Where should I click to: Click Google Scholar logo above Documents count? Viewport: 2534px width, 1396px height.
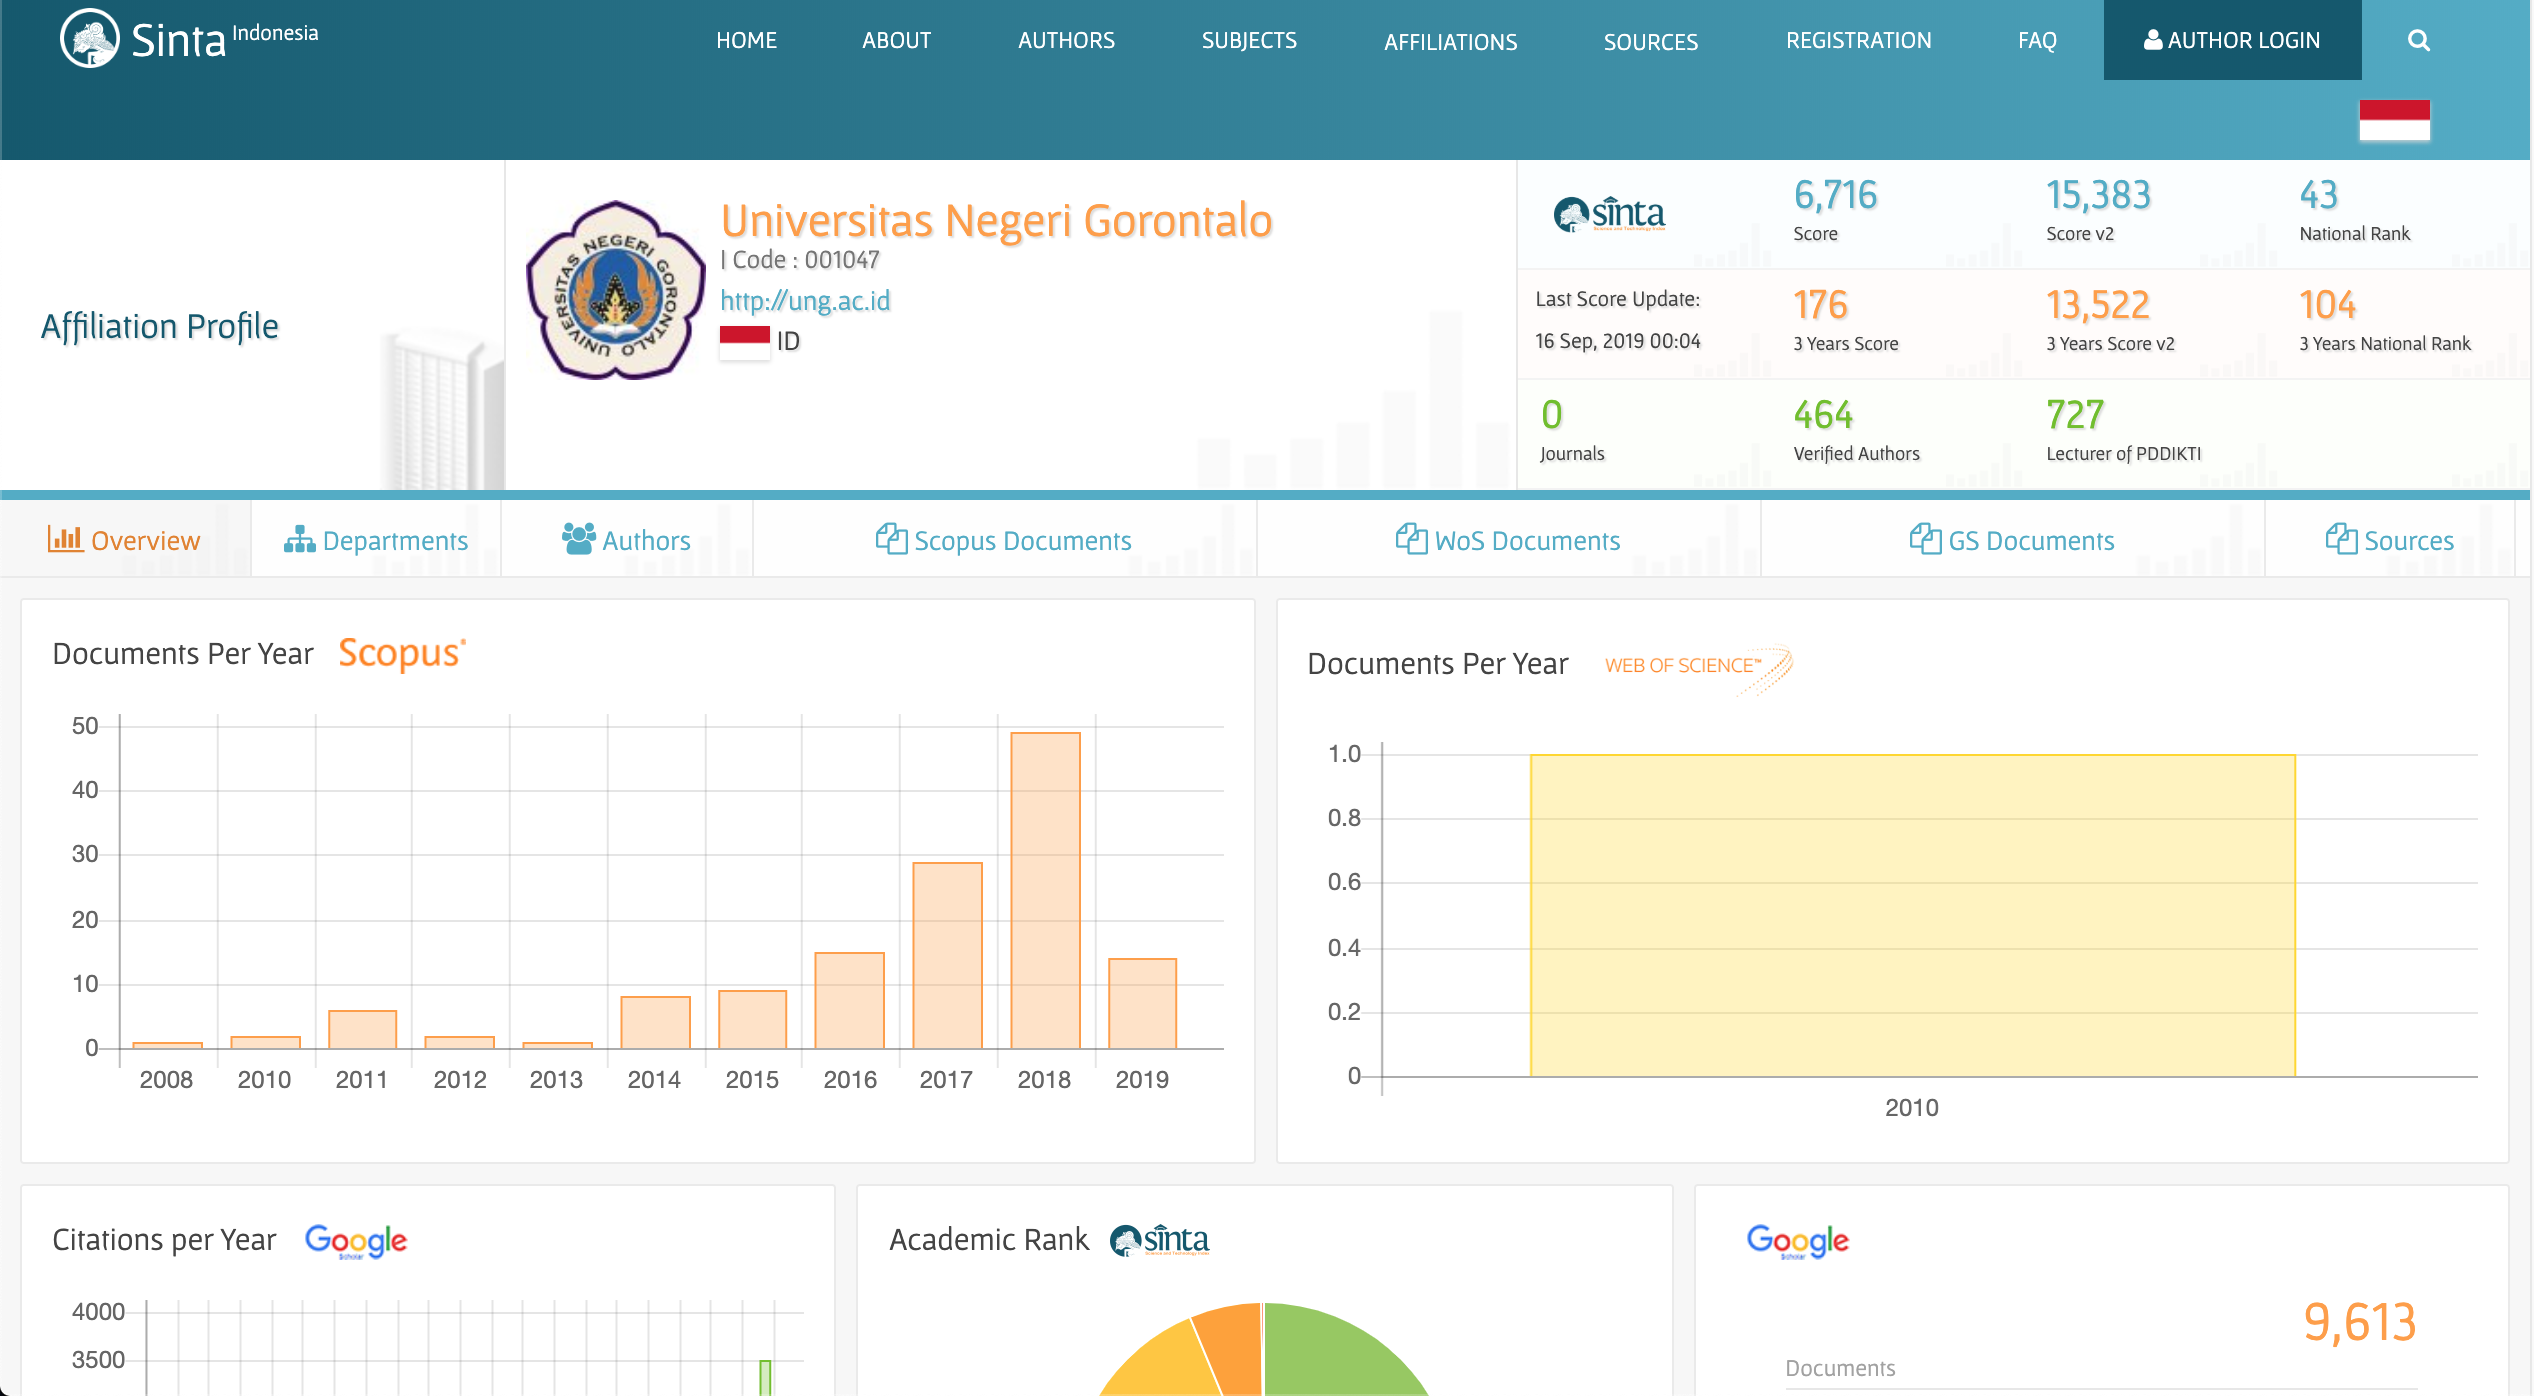coord(1798,1241)
